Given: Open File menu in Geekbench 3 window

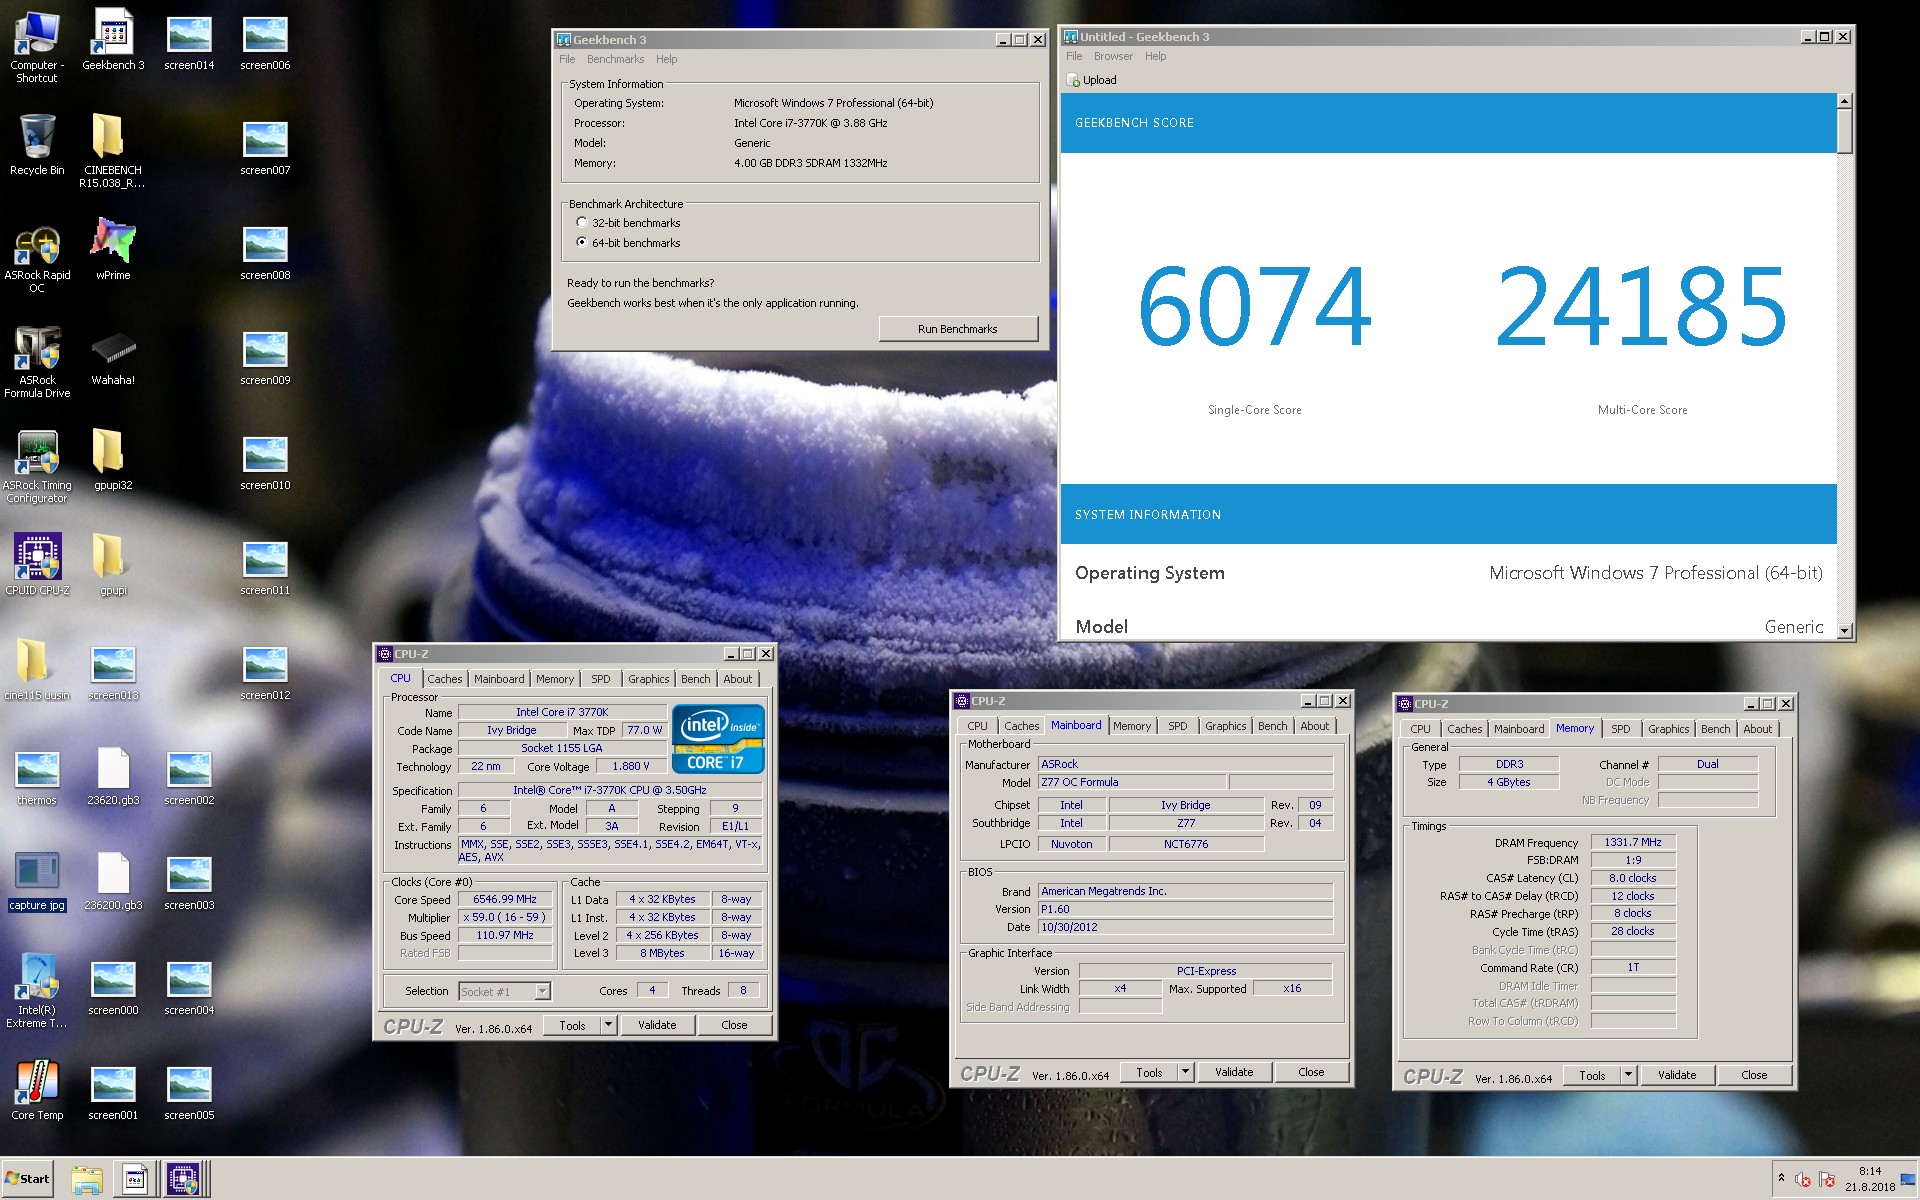Looking at the screenshot, I should pos(567,59).
